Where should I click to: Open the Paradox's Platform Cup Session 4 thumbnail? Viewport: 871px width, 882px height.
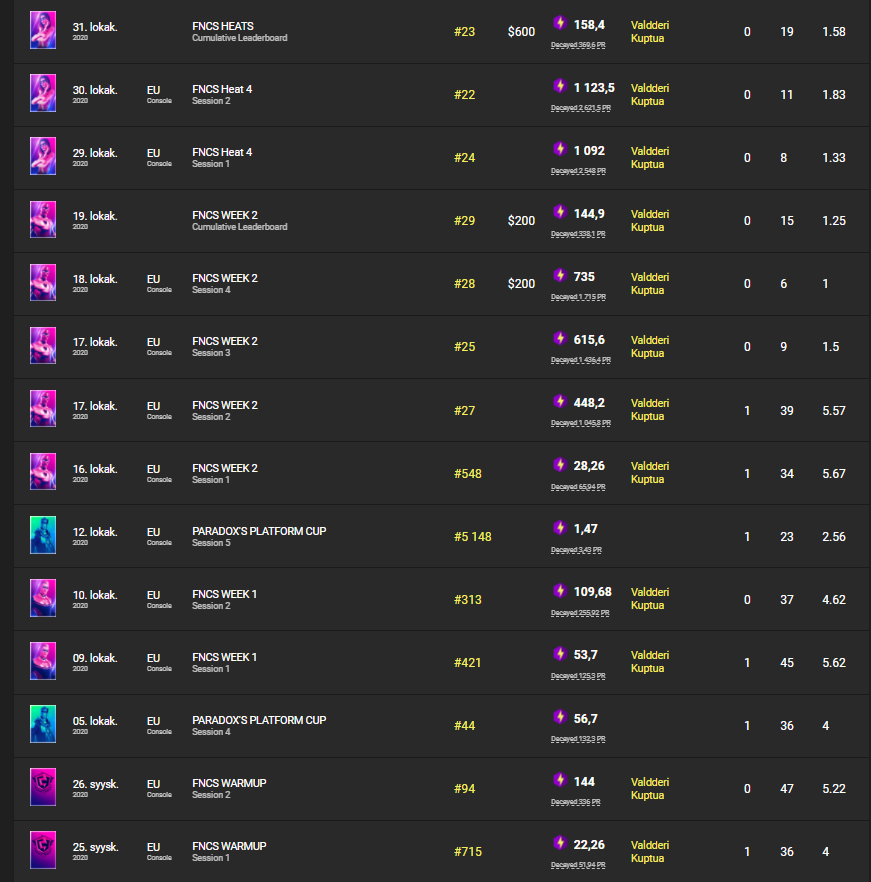(x=43, y=724)
